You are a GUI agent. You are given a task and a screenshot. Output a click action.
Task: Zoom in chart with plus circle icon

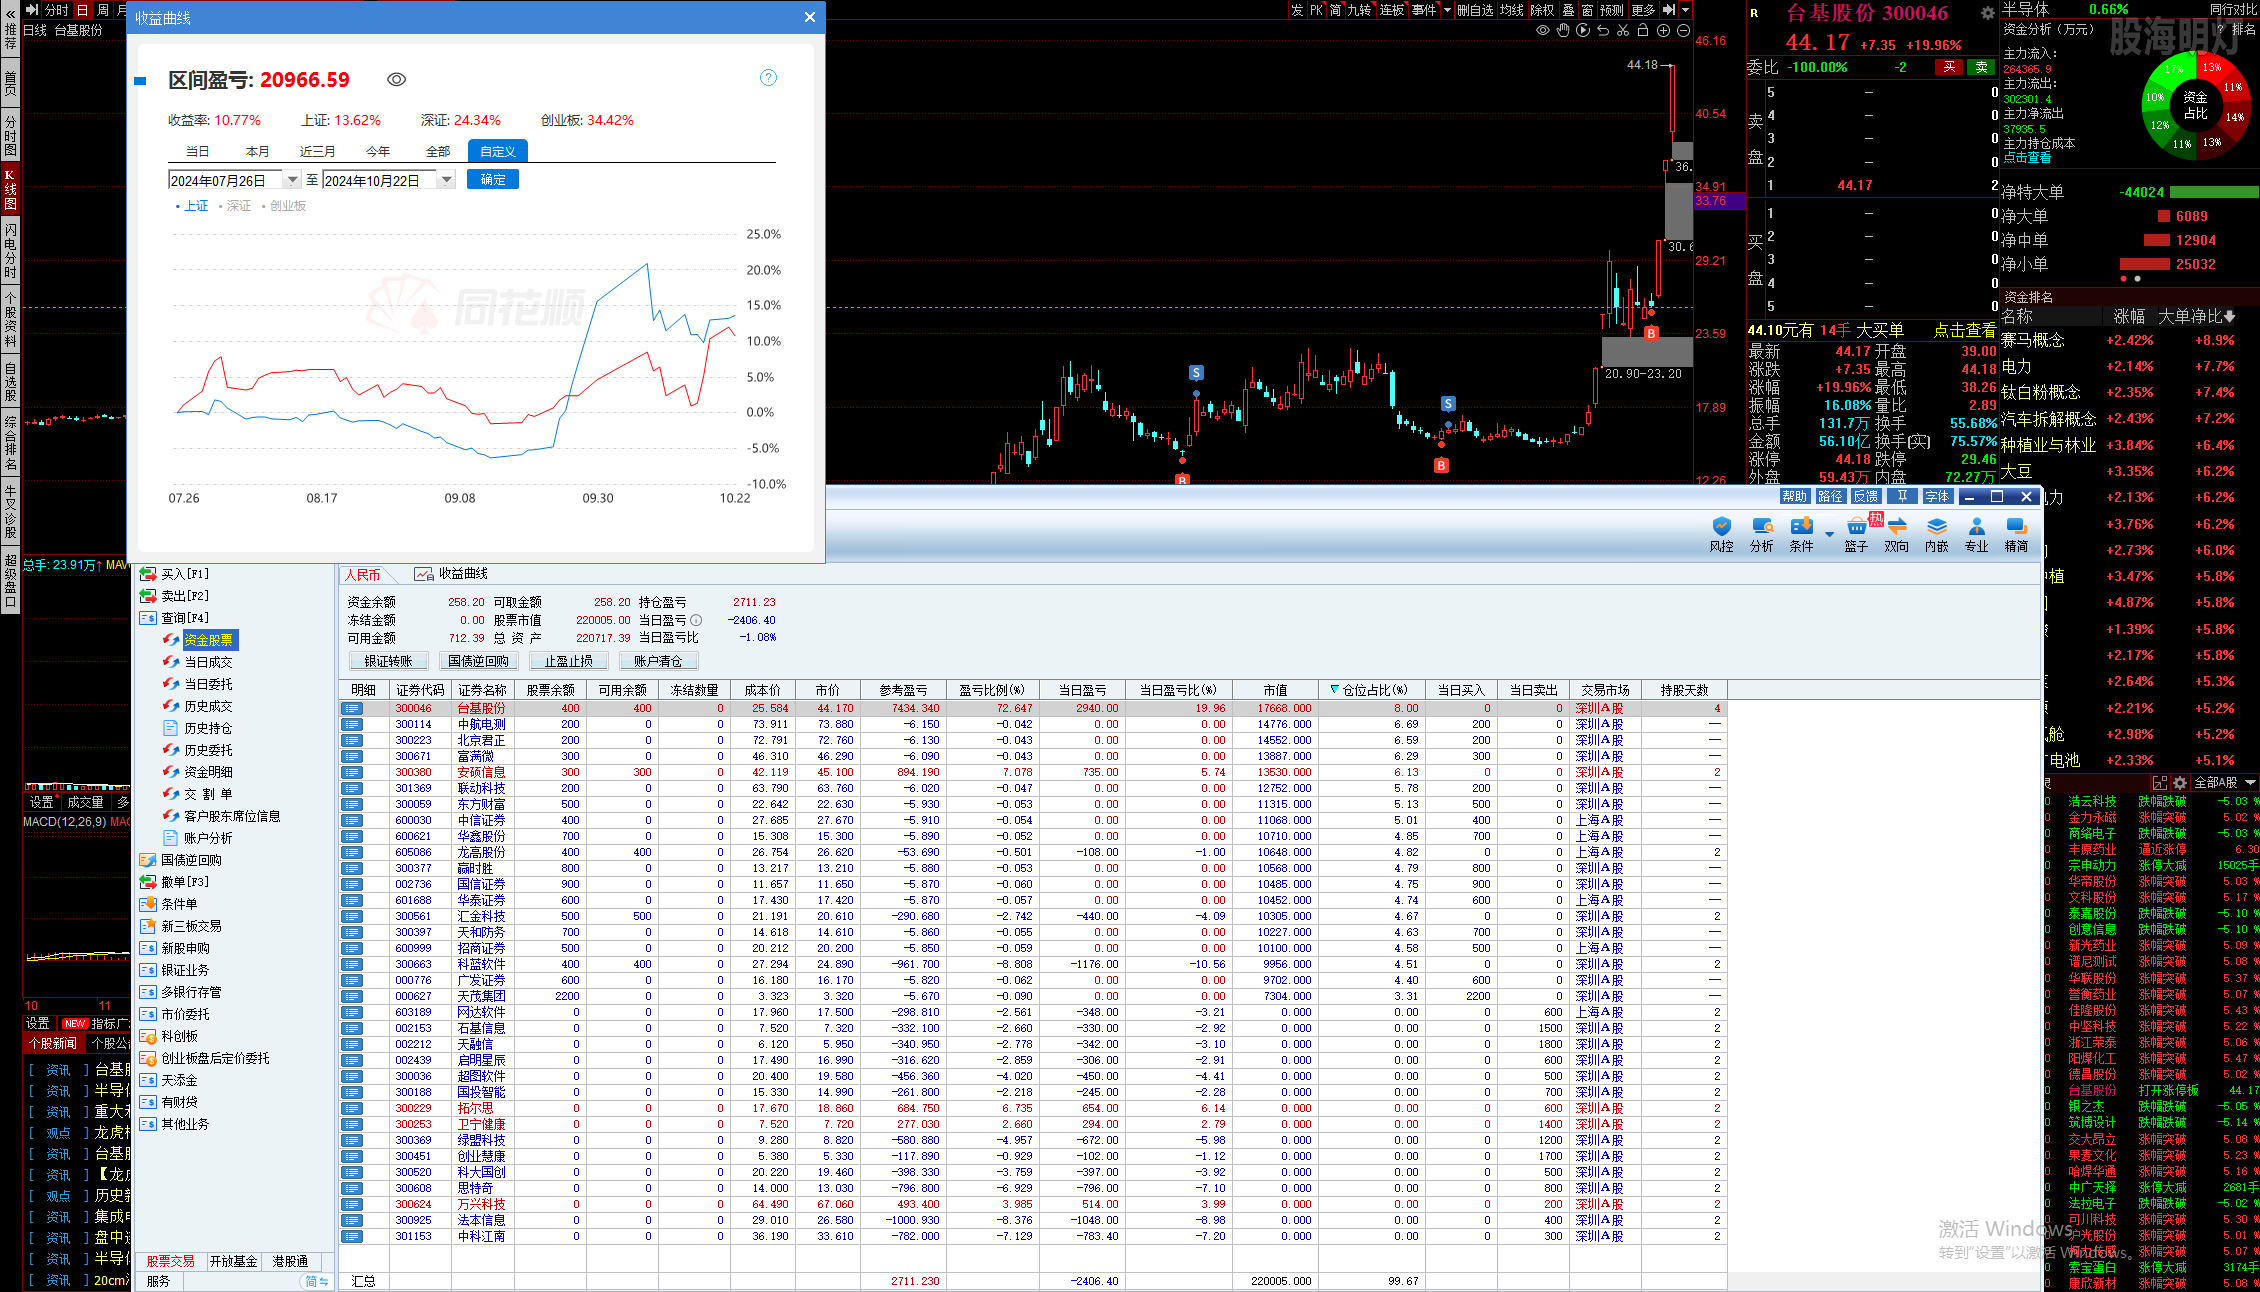tap(1663, 31)
